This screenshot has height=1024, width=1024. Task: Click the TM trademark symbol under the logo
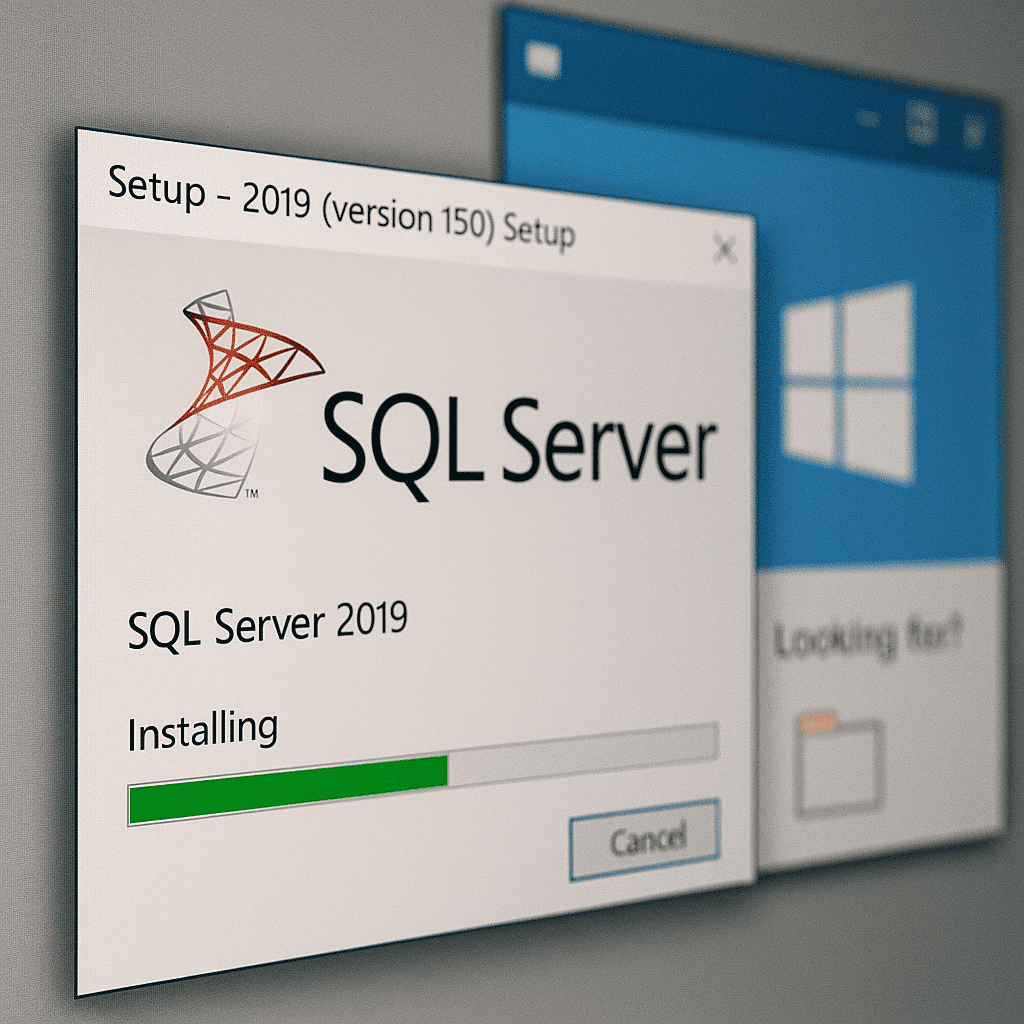tap(252, 493)
